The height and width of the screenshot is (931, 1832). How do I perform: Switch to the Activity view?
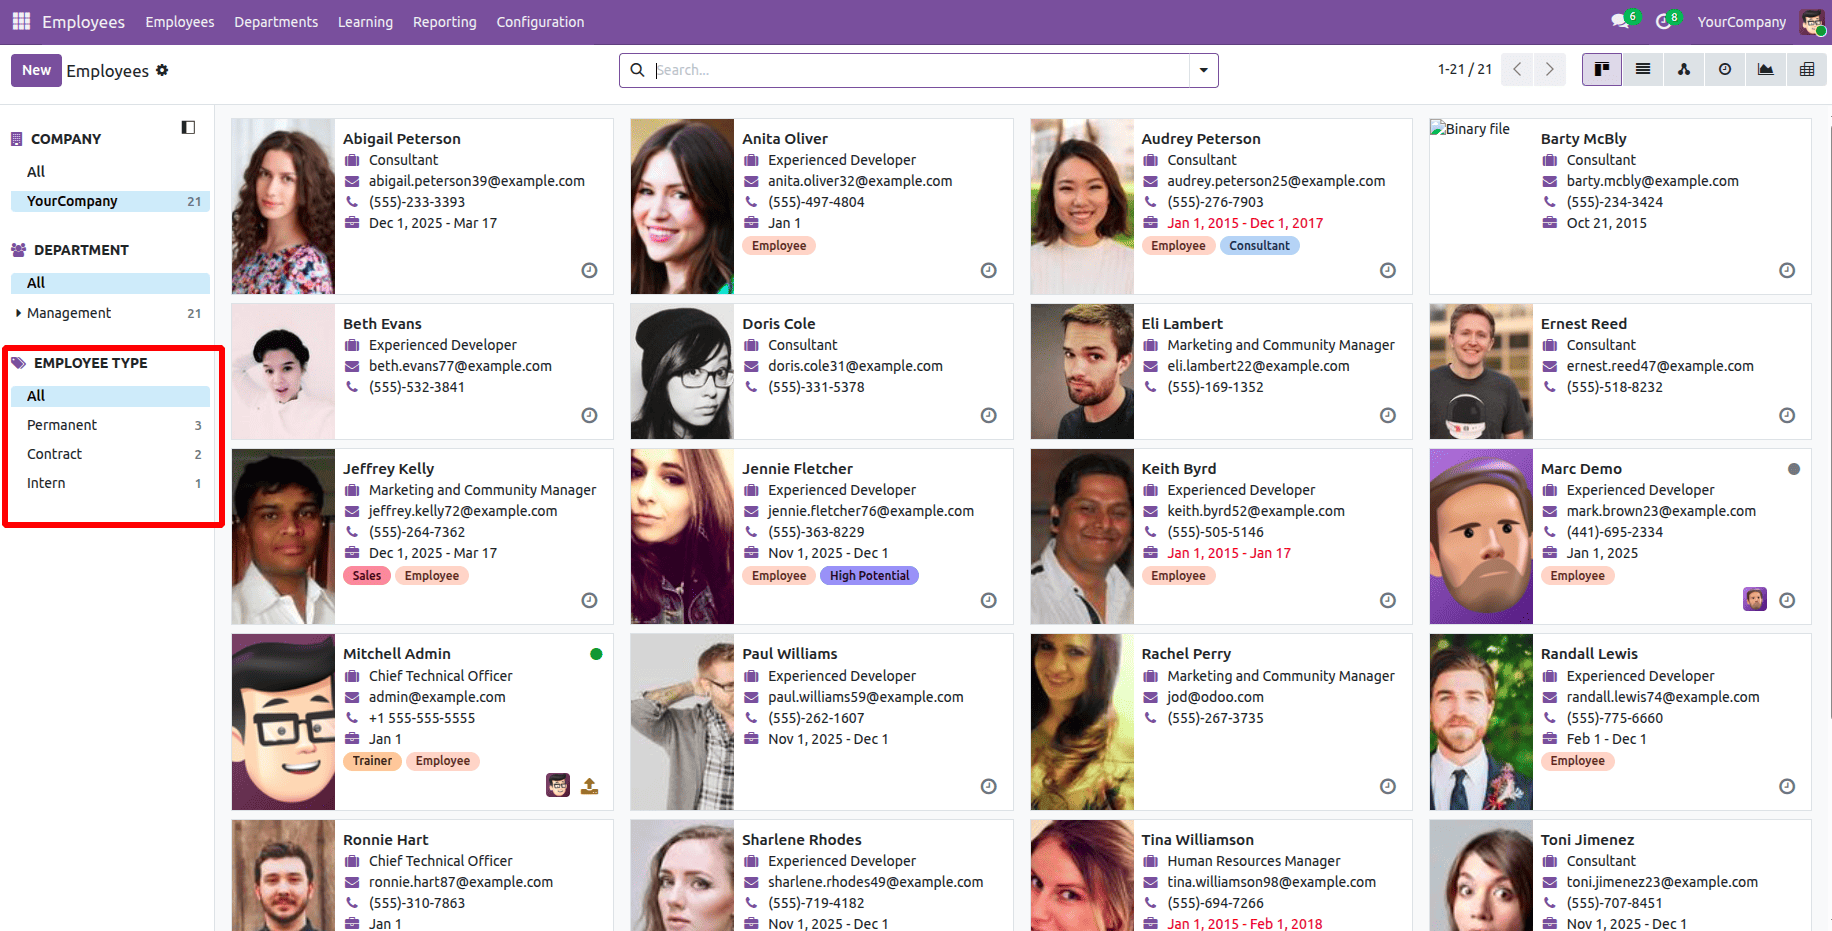1725,69
